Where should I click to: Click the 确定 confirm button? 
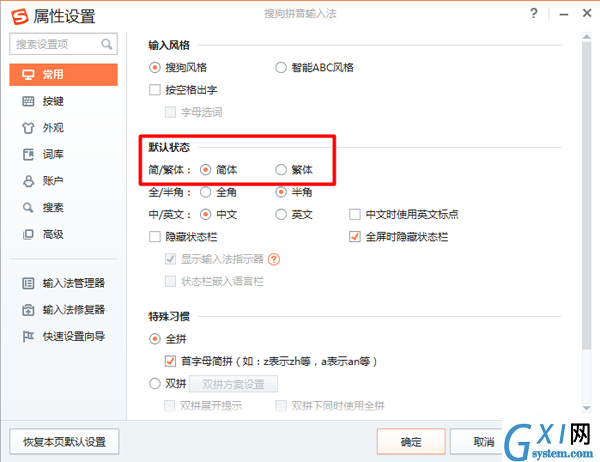(x=411, y=442)
